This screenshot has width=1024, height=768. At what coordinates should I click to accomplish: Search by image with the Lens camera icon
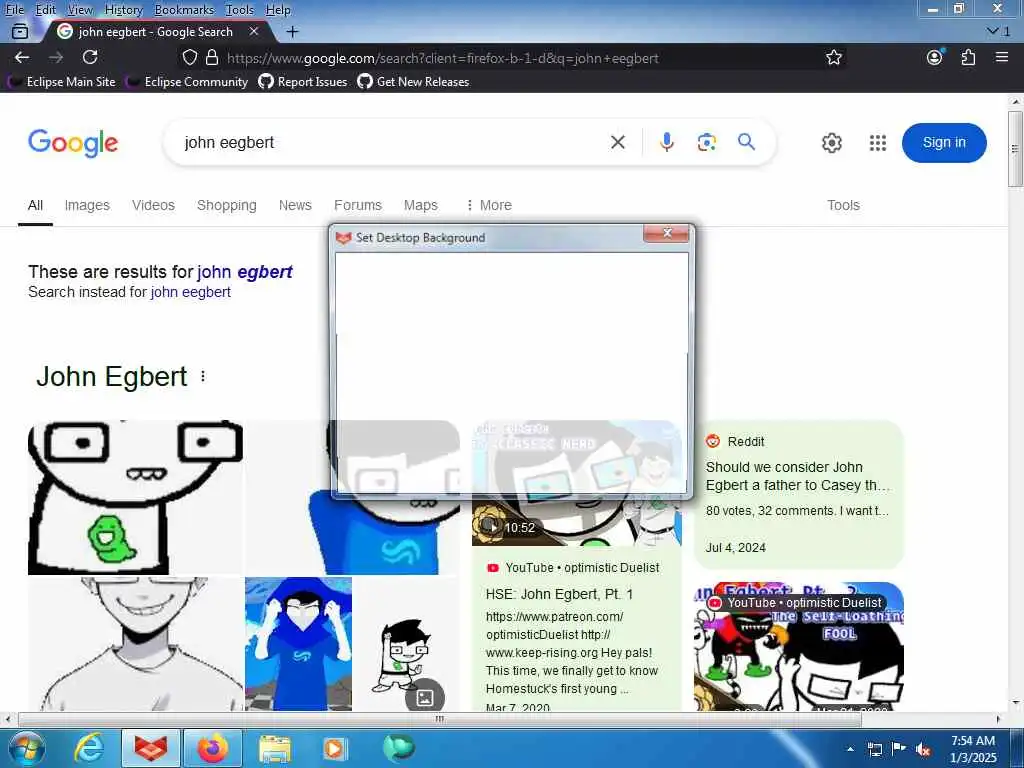coord(707,142)
